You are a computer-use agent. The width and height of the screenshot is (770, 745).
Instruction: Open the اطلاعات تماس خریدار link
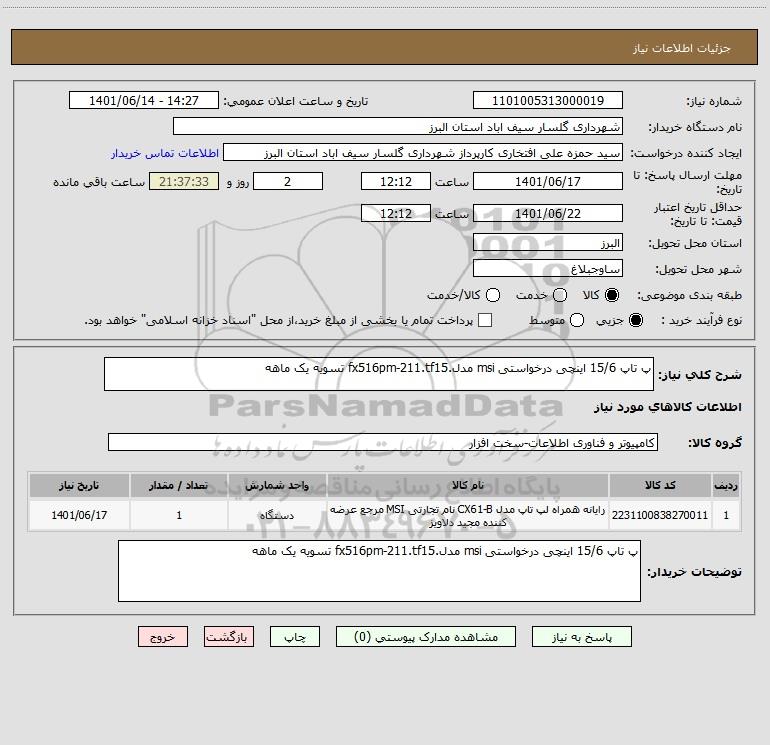click(x=165, y=153)
